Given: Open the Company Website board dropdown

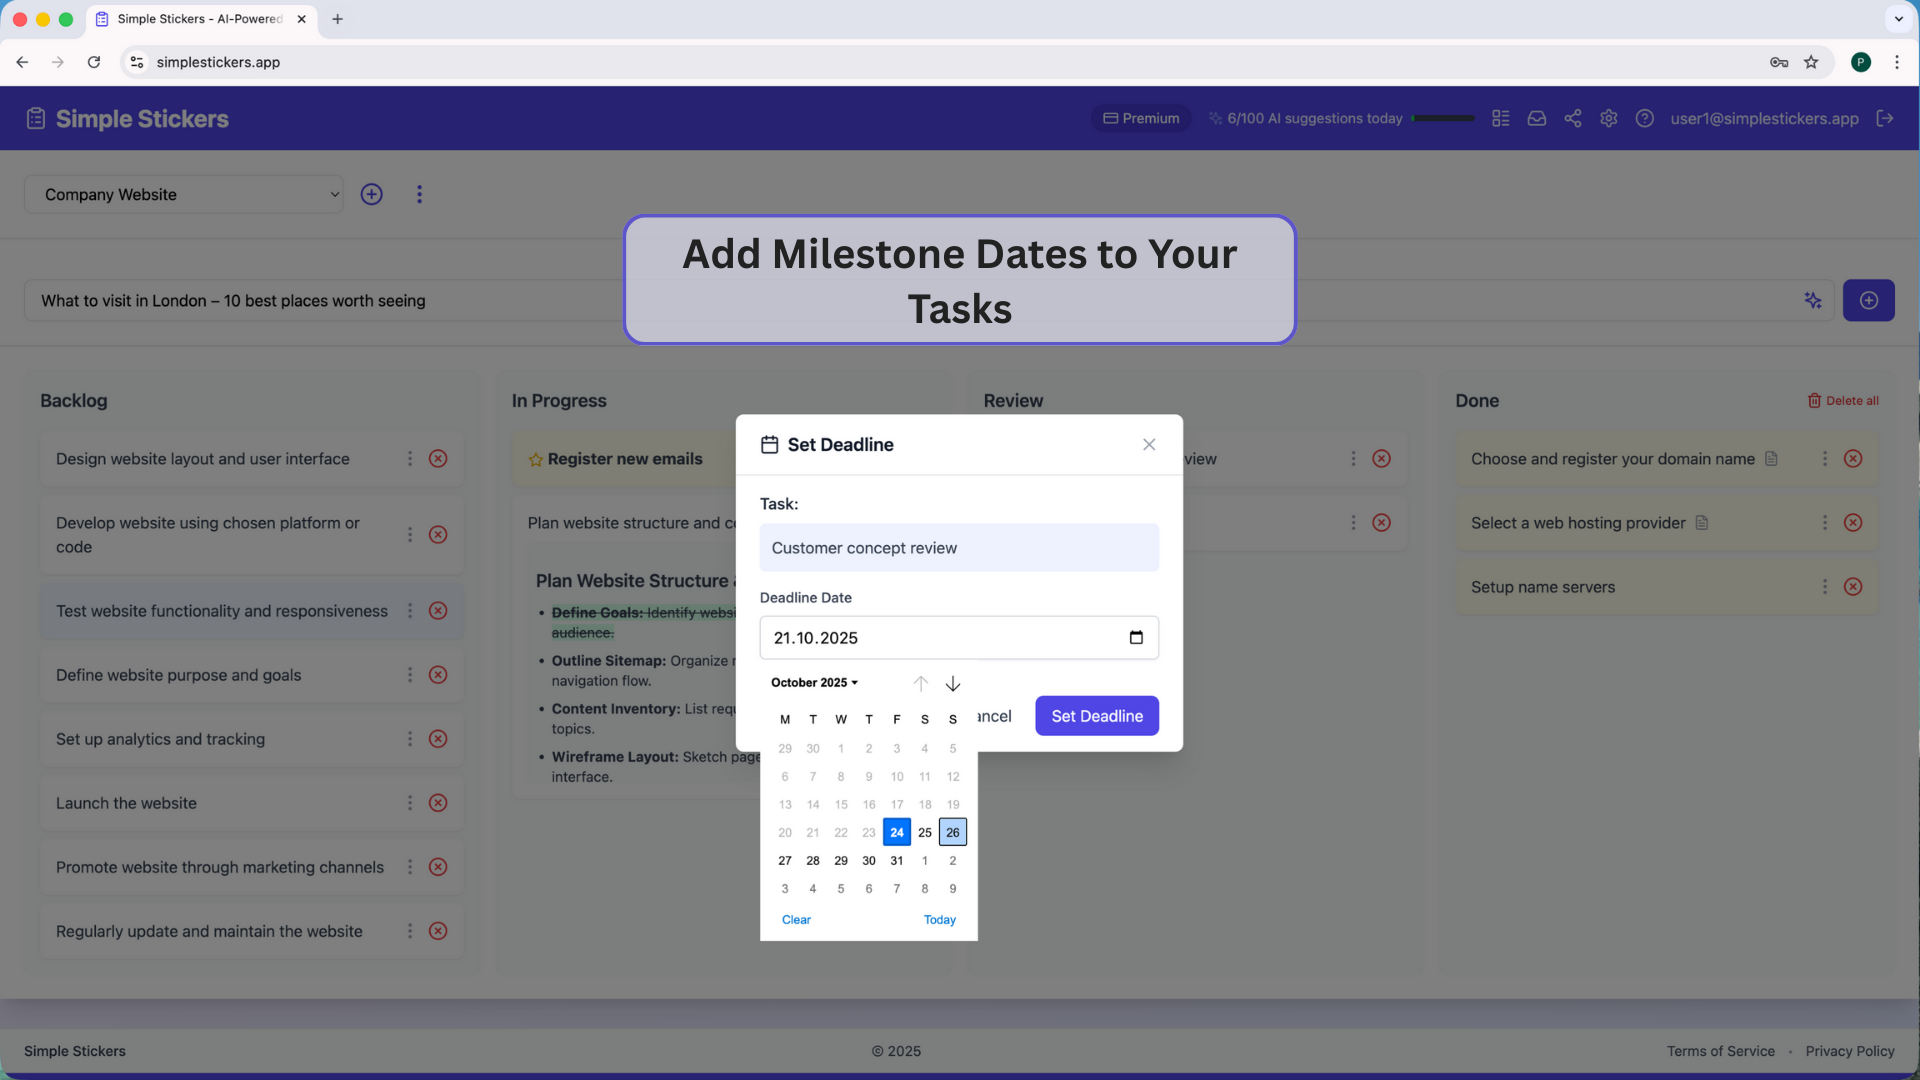Looking at the screenshot, I should coord(184,194).
